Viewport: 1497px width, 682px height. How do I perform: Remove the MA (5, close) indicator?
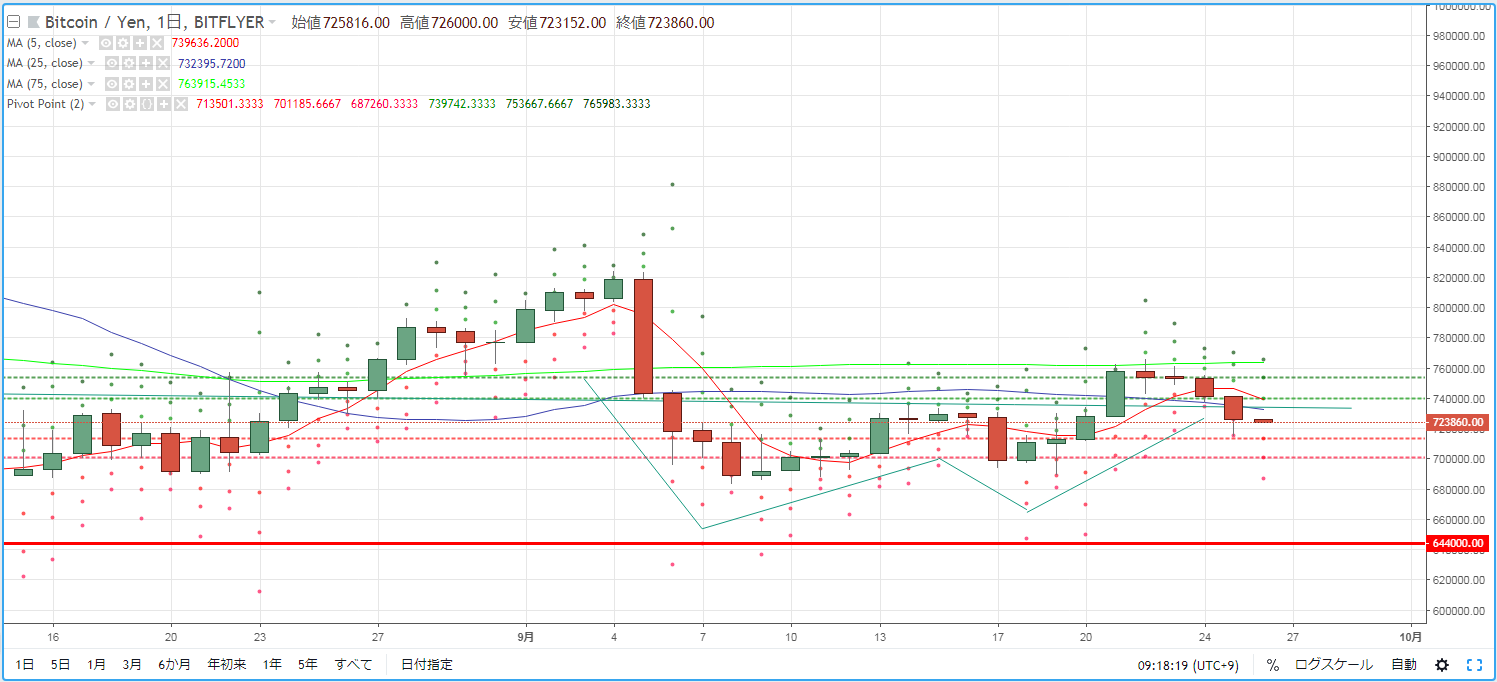156,43
